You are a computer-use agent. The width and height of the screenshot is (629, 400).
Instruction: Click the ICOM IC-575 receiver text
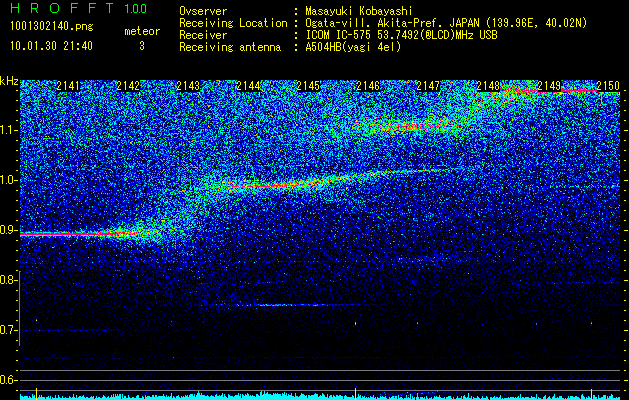tap(401, 35)
